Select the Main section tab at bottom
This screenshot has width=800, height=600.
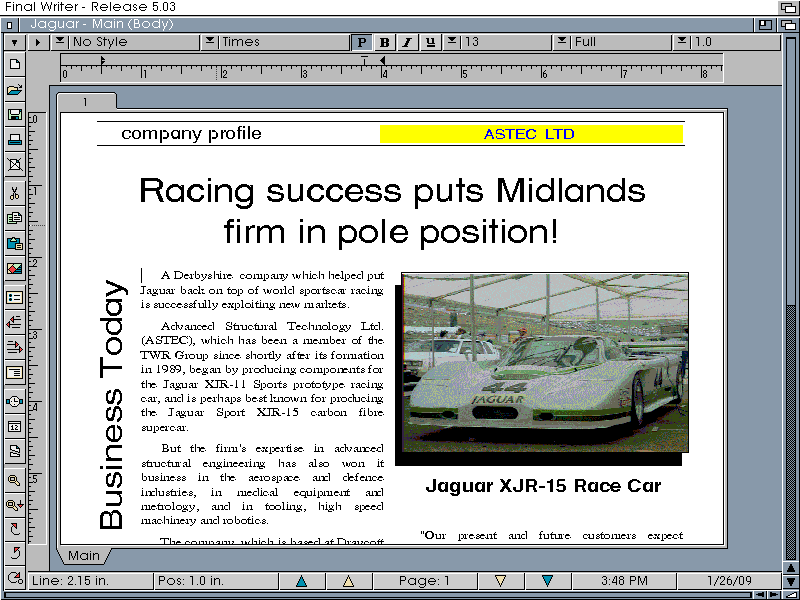tap(84, 555)
